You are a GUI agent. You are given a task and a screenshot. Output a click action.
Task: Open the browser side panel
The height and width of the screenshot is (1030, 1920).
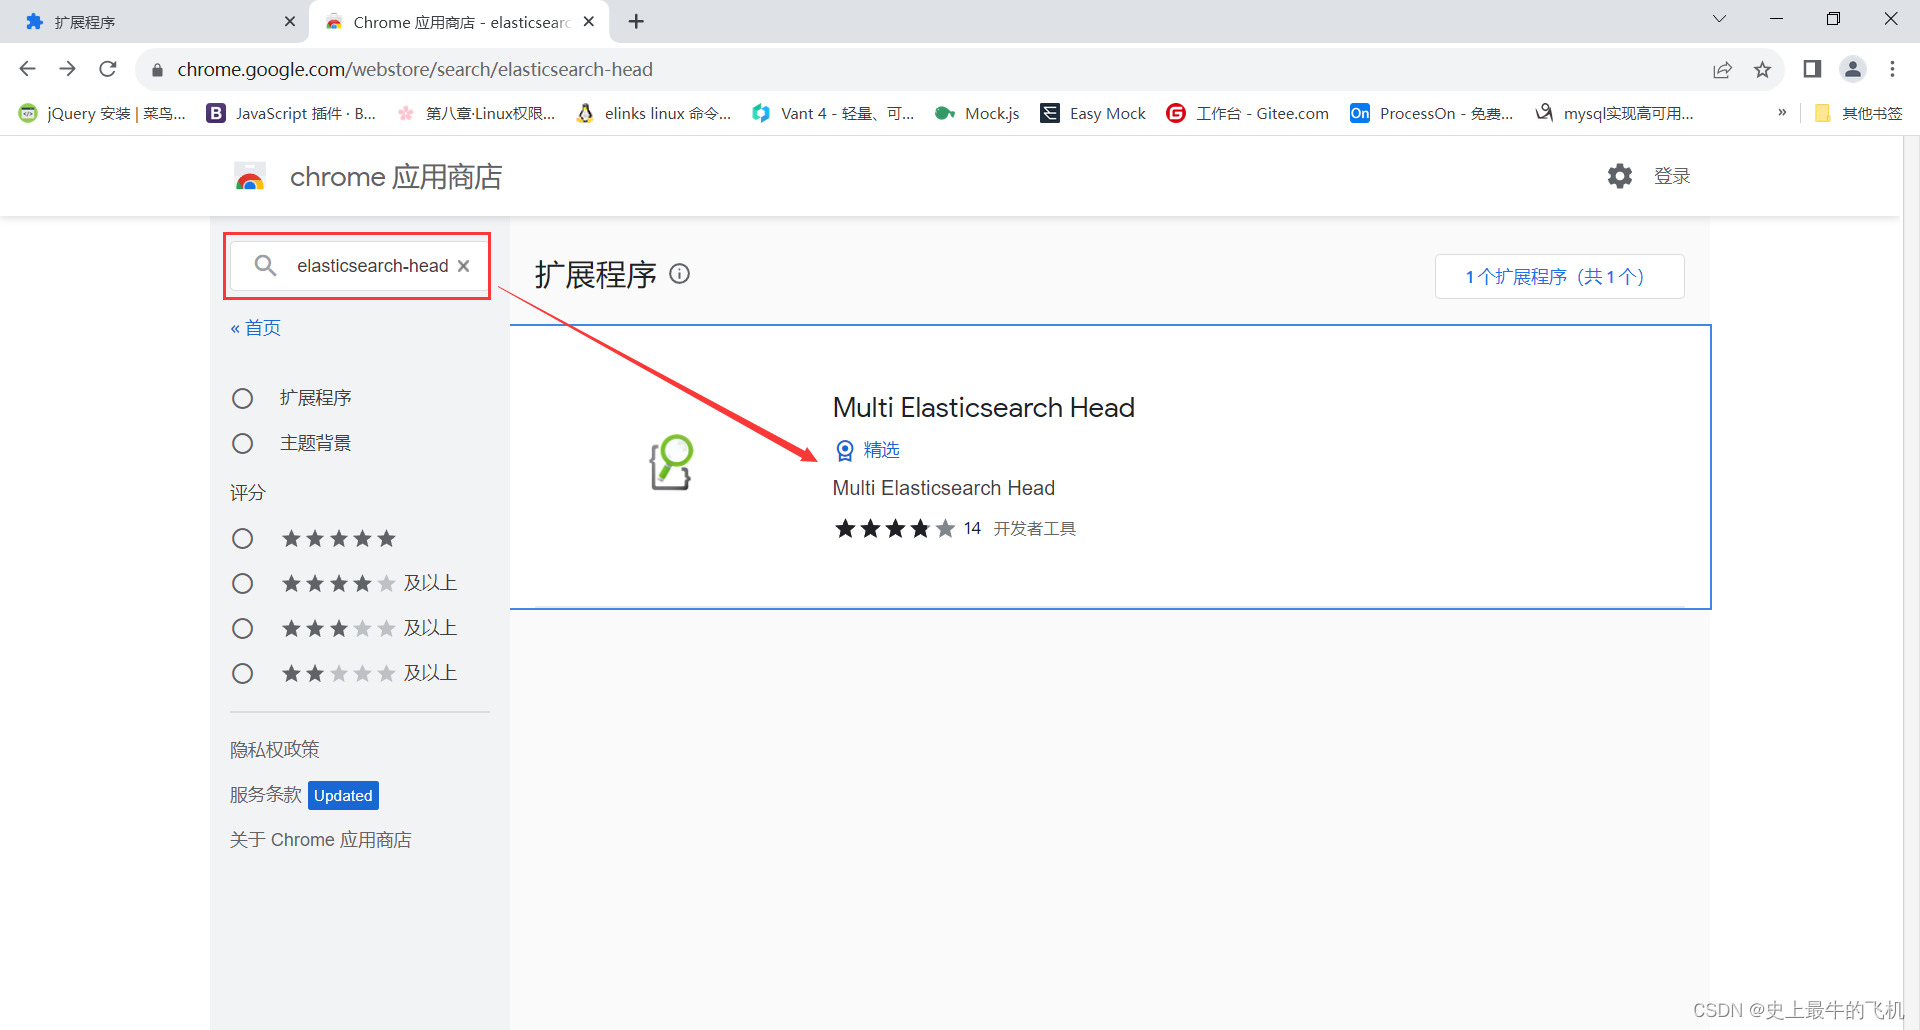pos(1812,69)
